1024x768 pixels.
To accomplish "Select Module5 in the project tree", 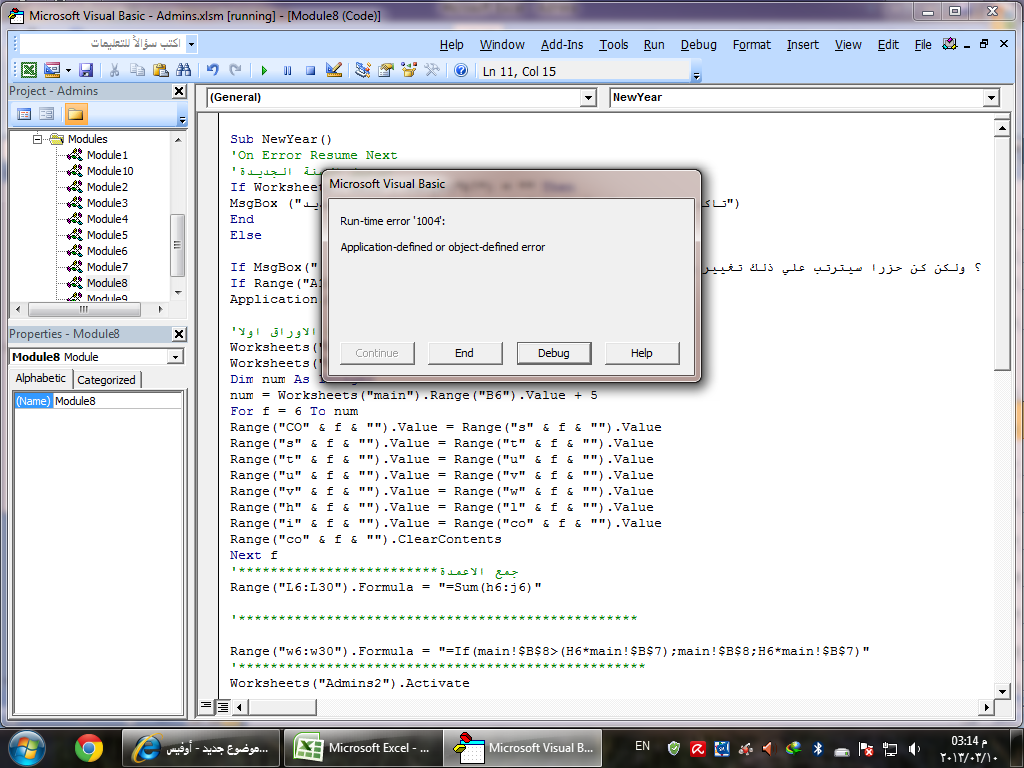I will click(x=107, y=235).
